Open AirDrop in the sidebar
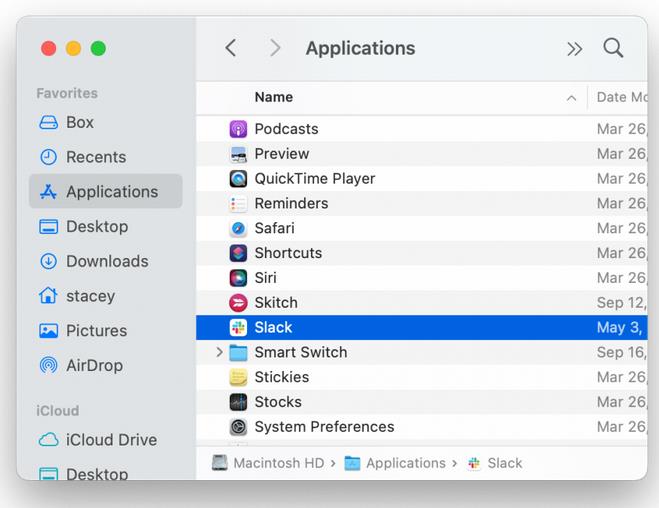659x508 pixels. (95, 365)
